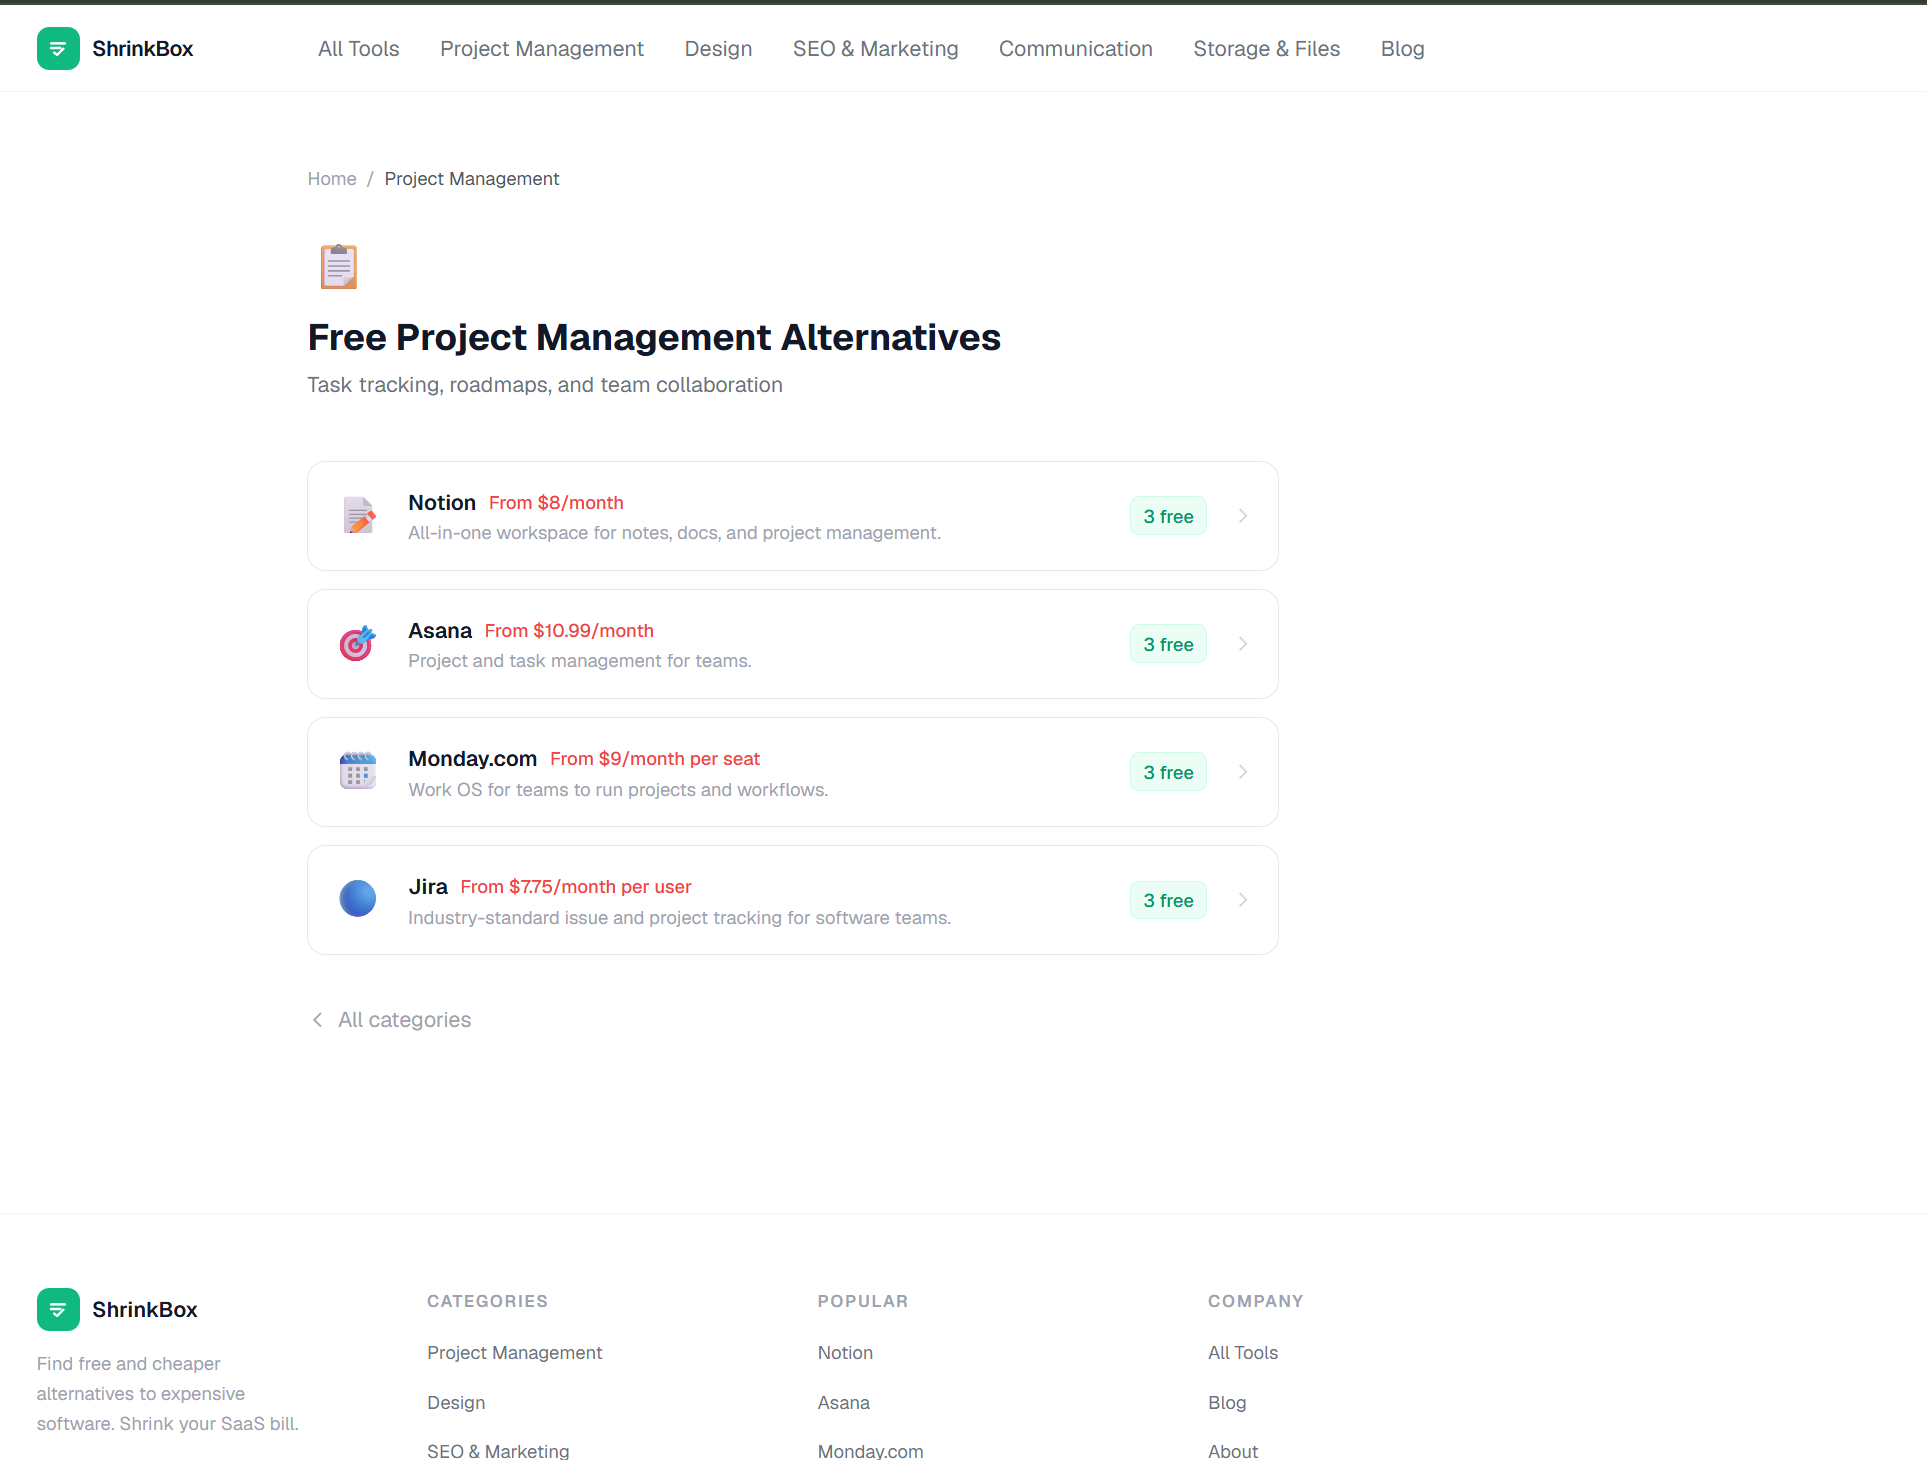
Task: Click 'Project and task management for teams.'
Action: pyautogui.click(x=580, y=661)
